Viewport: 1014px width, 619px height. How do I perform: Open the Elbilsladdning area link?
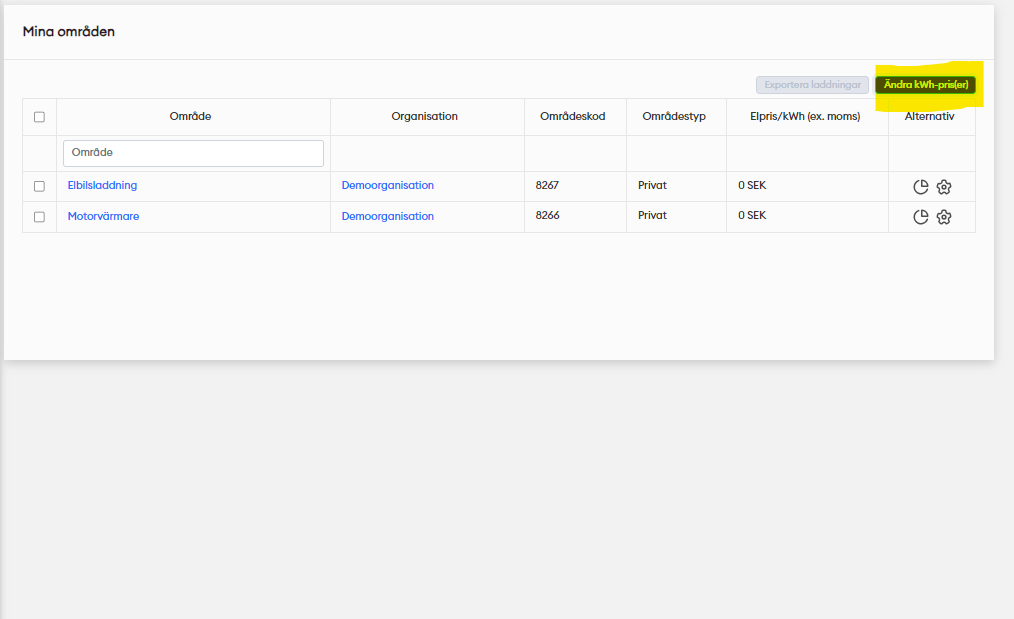pos(102,186)
